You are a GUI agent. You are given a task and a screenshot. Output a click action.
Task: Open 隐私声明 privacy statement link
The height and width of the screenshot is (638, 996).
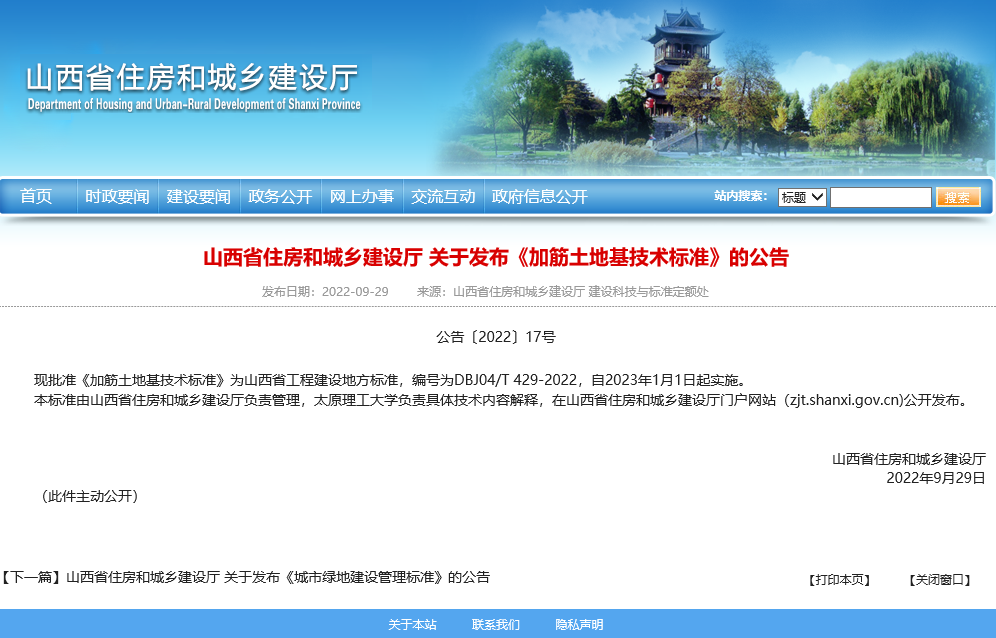579,625
